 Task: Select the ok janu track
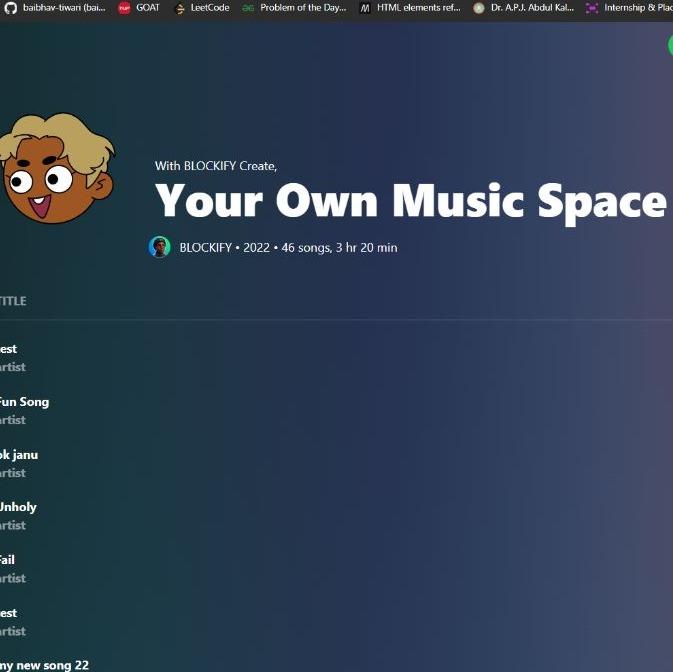pyautogui.click(x=19, y=455)
